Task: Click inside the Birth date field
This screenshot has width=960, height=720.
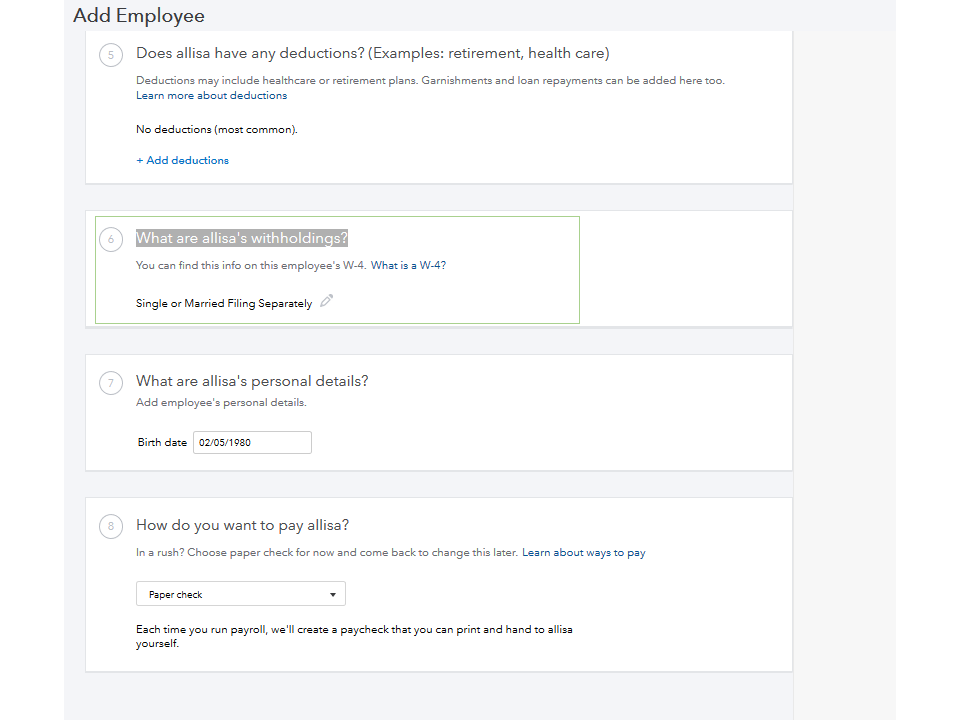Action: click(x=252, y=442)
